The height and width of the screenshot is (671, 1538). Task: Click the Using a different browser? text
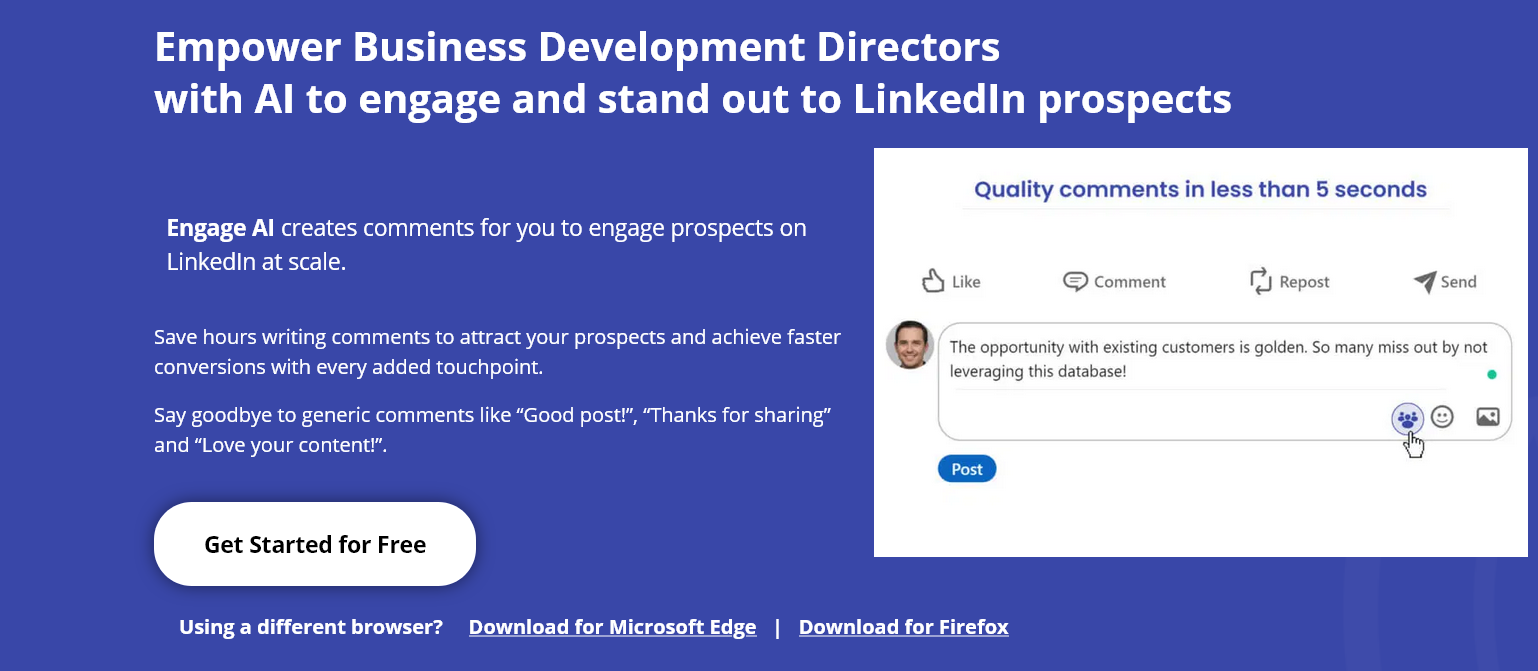[x=311, y=627]
